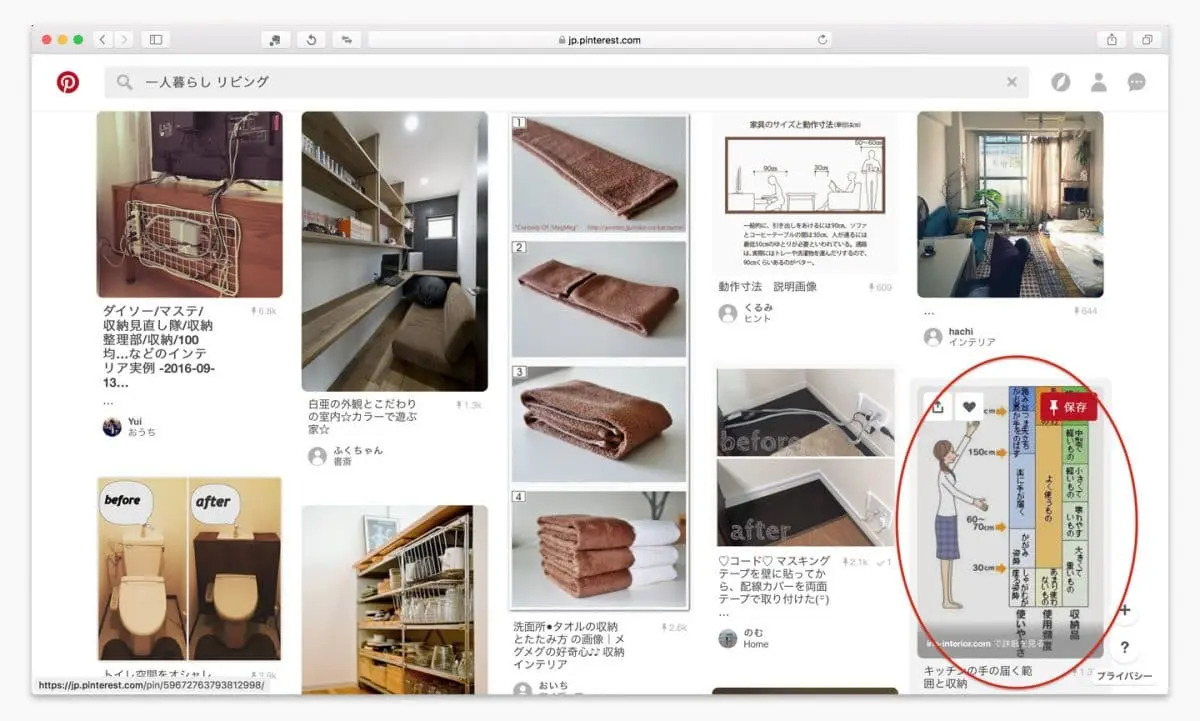
Task: Click the 609 save count
Action: [879, 288]
